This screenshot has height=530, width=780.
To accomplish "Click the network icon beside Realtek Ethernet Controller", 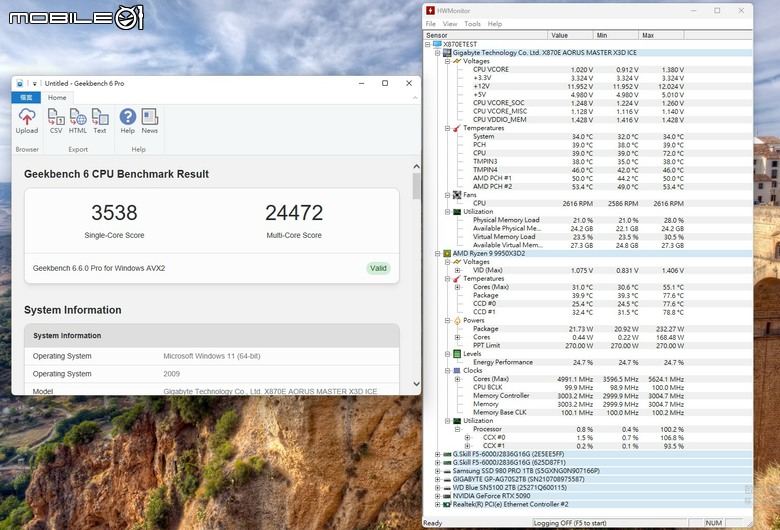I will click(447, 505).
